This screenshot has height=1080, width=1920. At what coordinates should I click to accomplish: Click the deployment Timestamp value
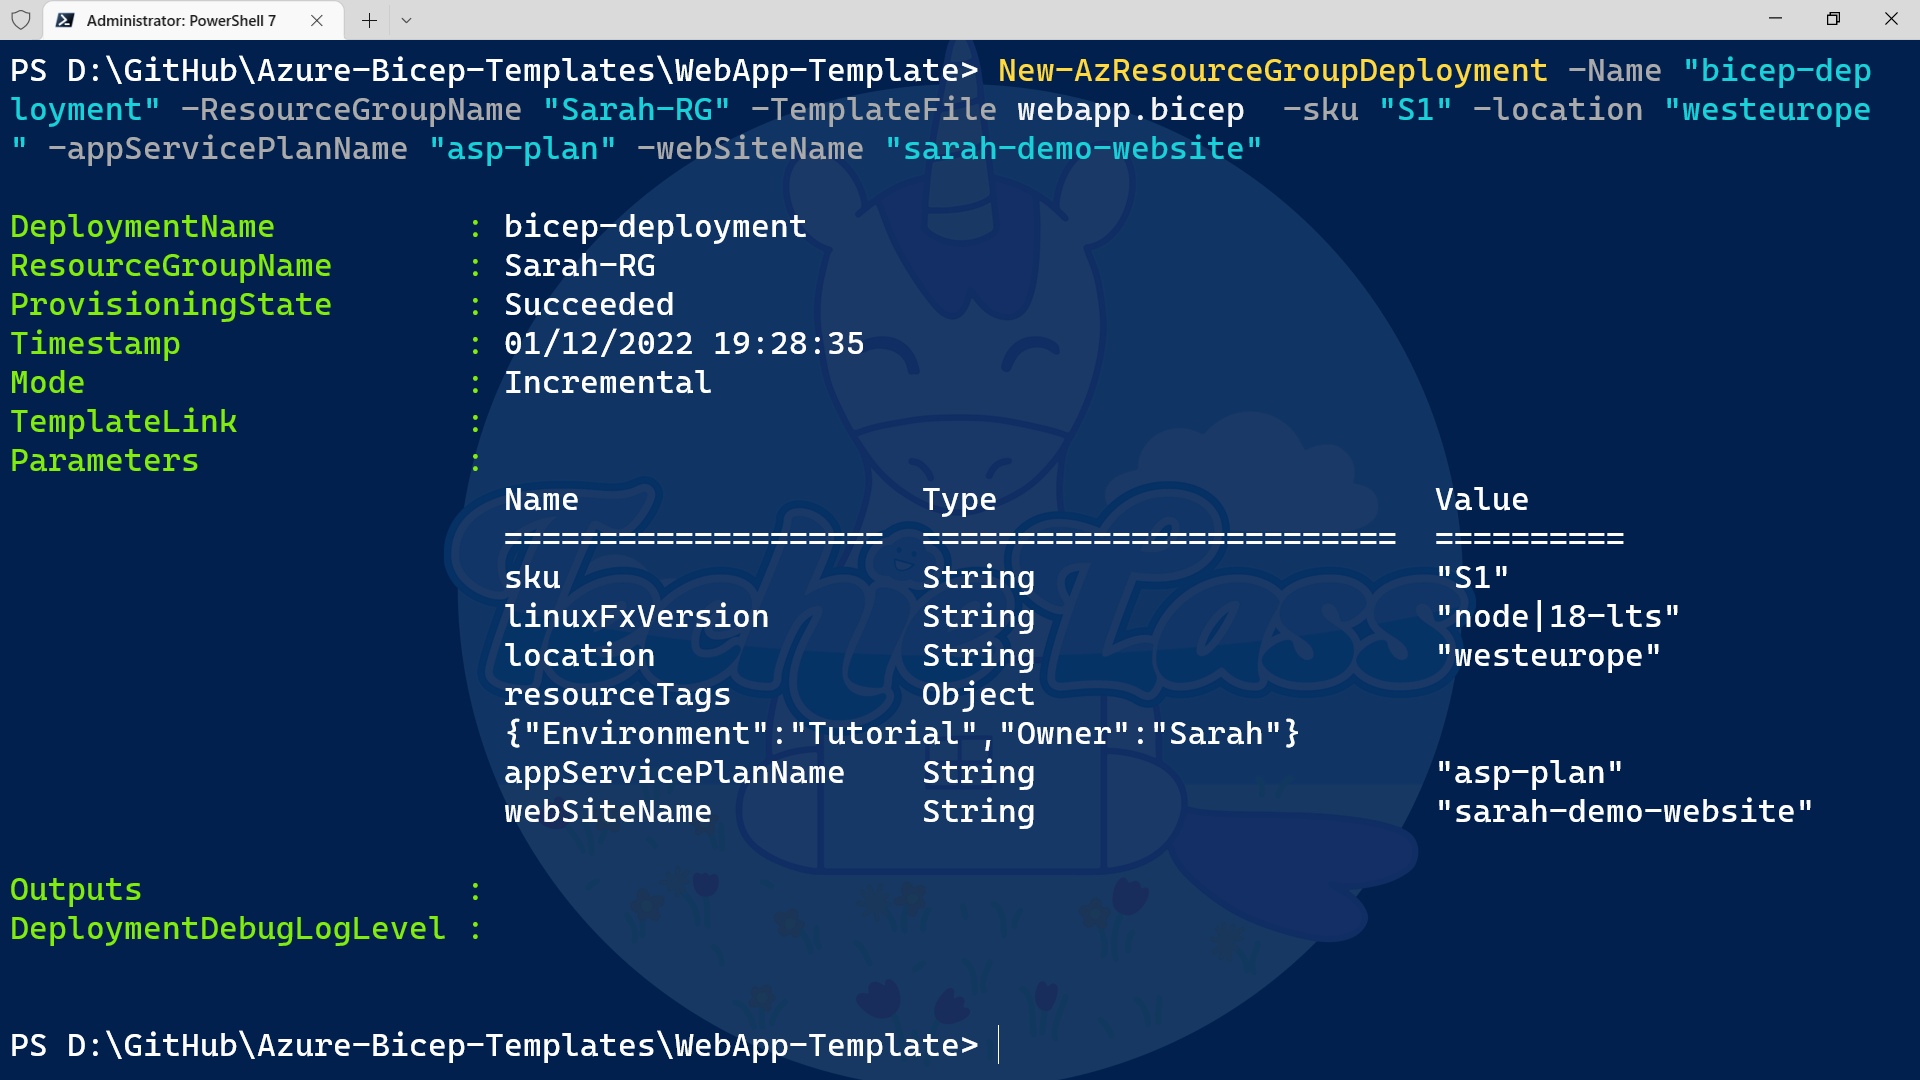coord(684,343)
